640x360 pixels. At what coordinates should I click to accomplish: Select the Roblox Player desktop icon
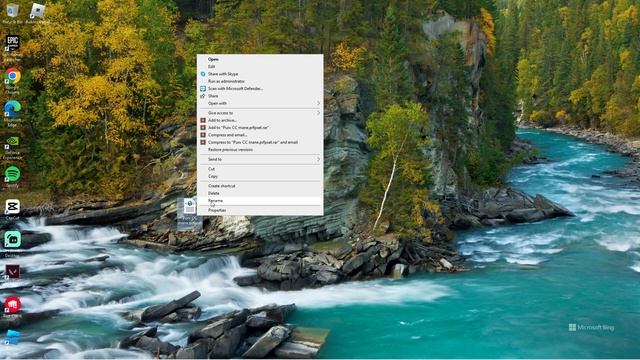[x=38, y=11]
